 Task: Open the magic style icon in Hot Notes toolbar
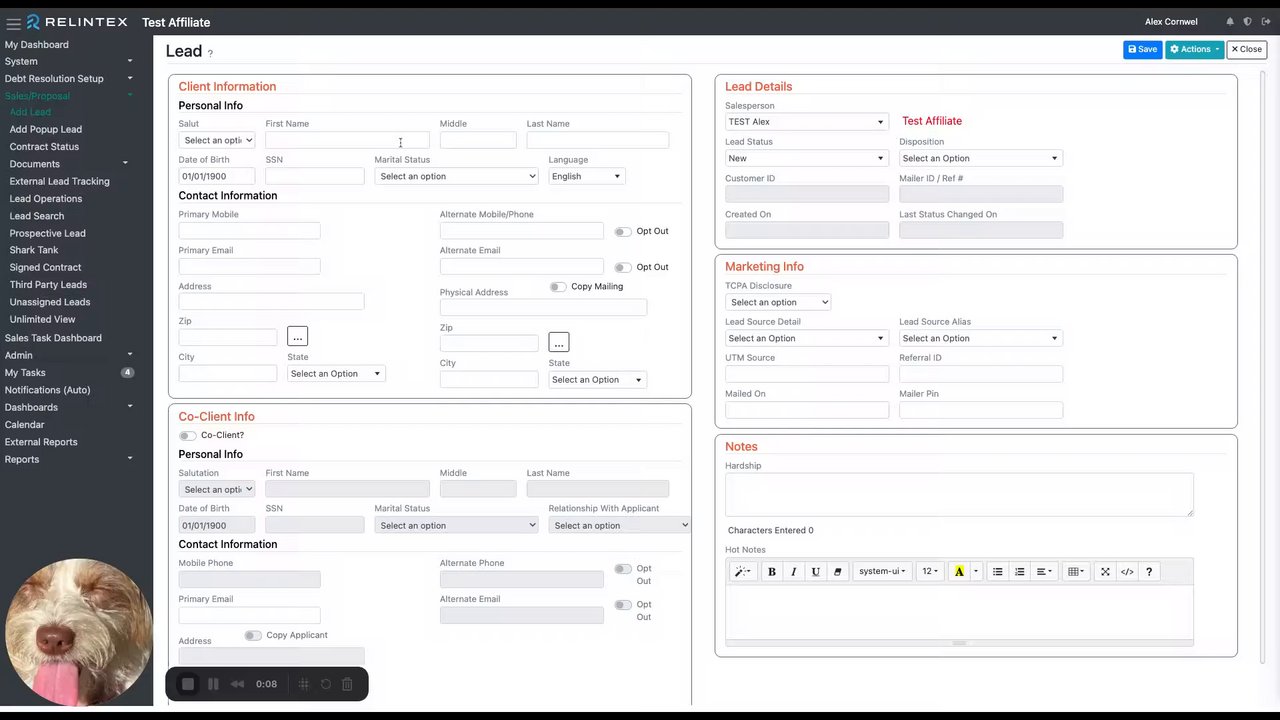(742, 572)
